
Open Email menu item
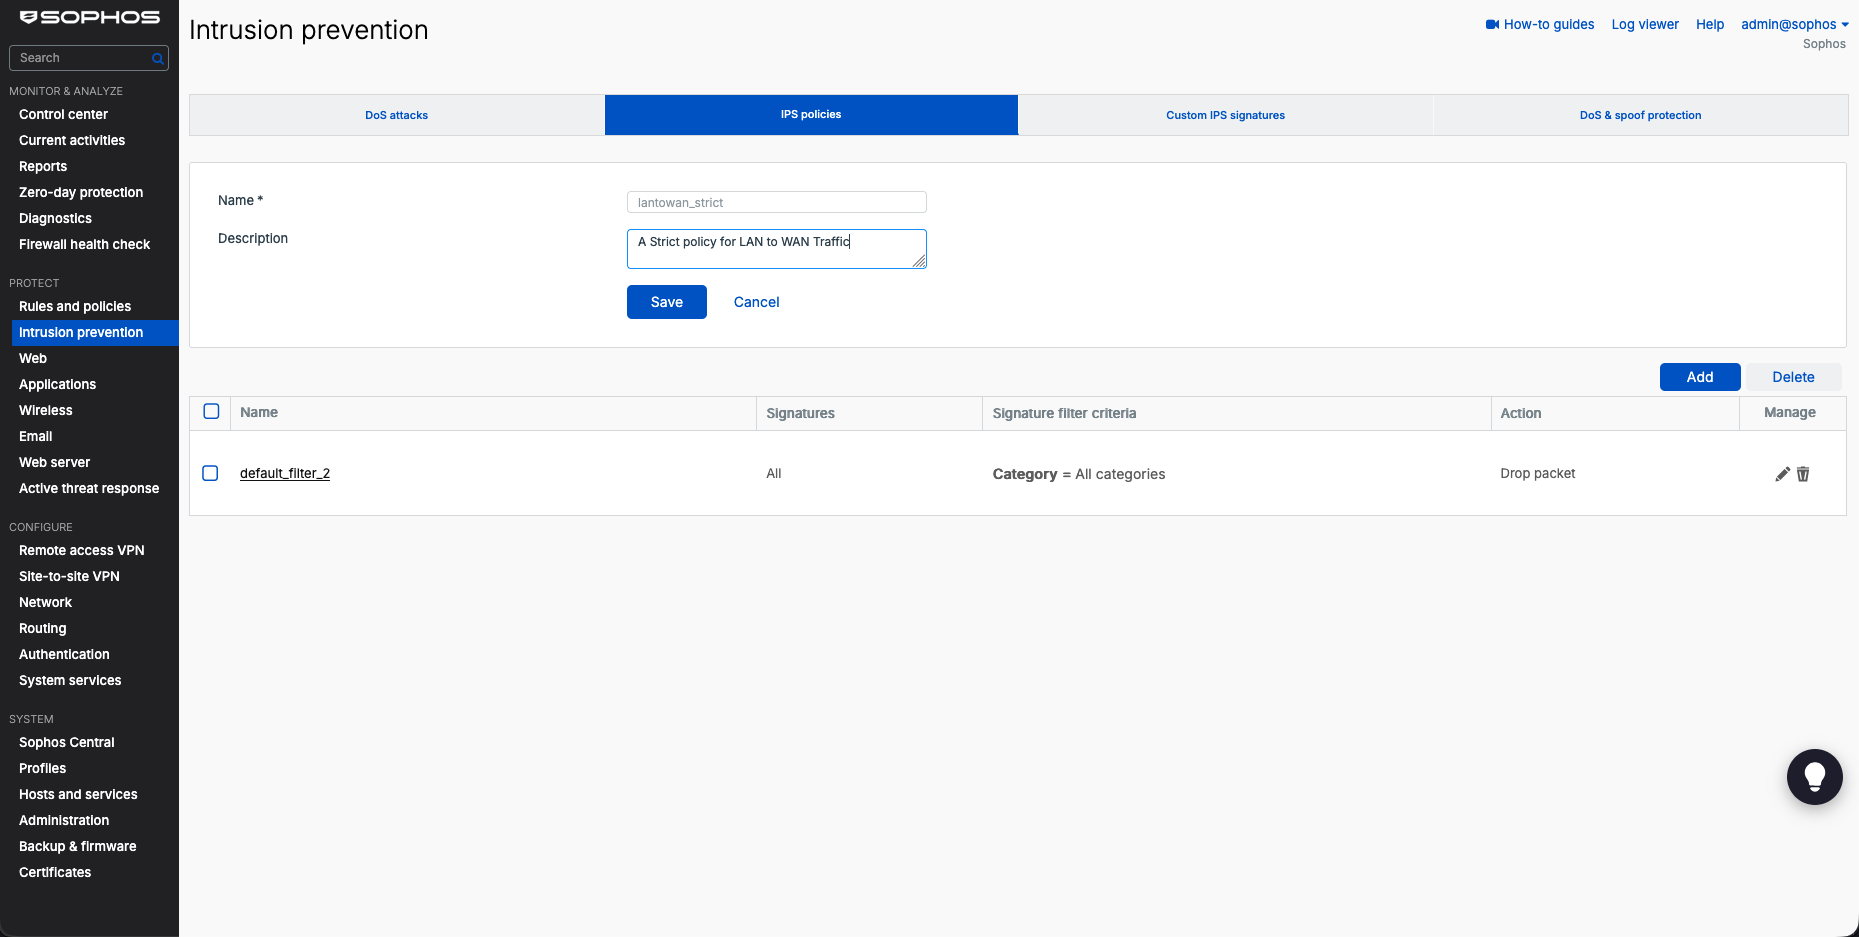(x=35, y=436)
